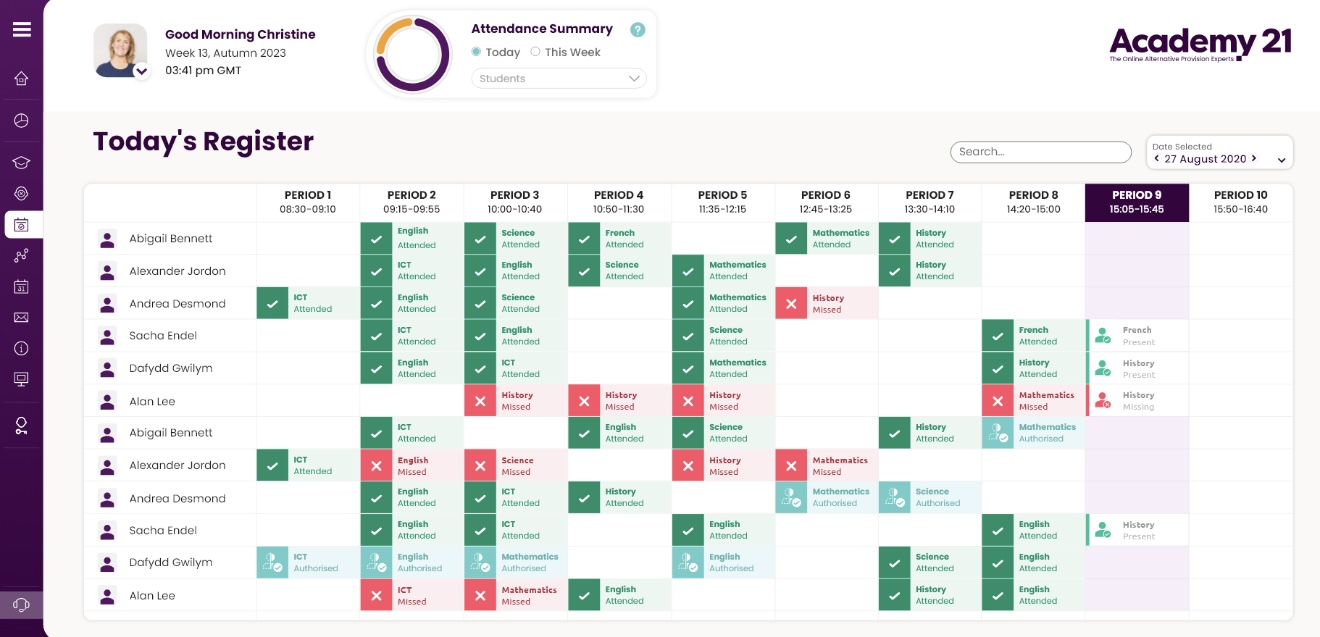This screenshot has height=637, width=1320.
Task: Open the pie chart dashboard icon
Action: point(21,120)
